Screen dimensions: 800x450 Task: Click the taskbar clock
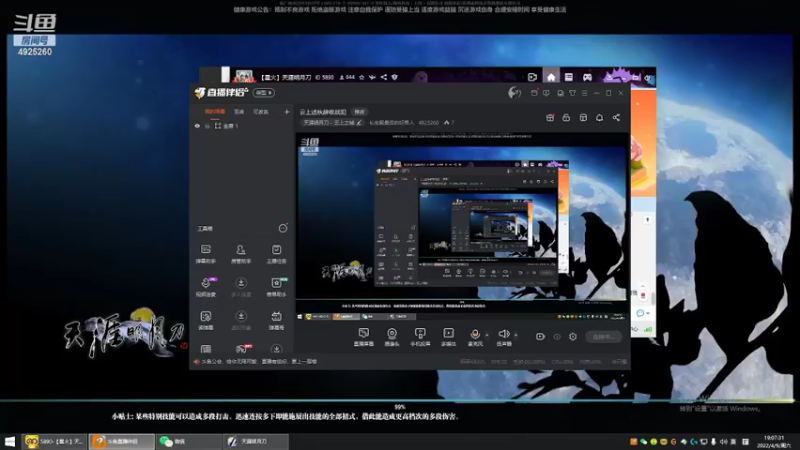tap(773, 441)
